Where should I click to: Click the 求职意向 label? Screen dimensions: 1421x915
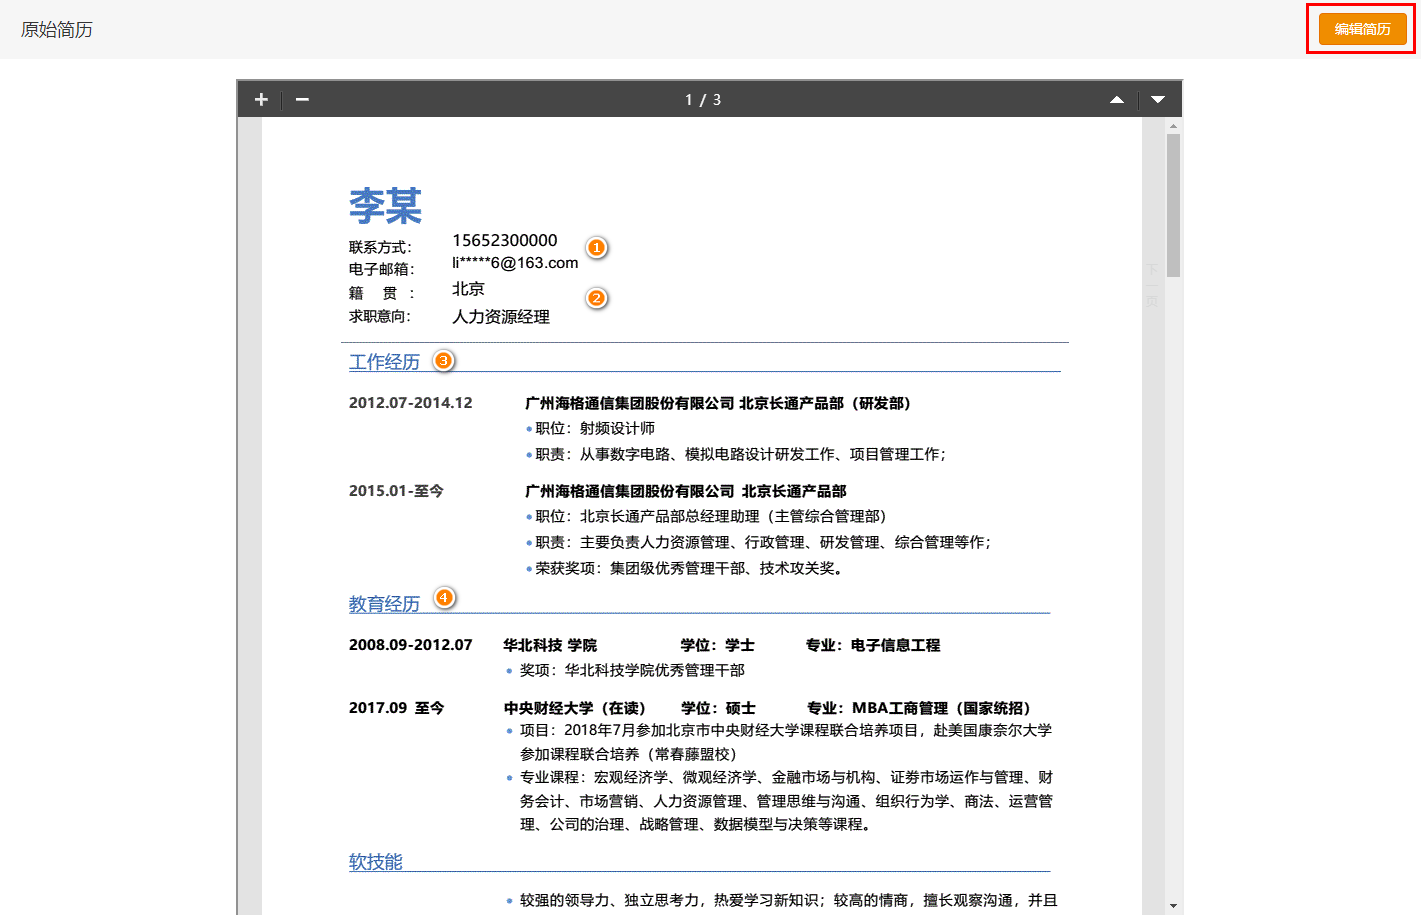(380, 316)
